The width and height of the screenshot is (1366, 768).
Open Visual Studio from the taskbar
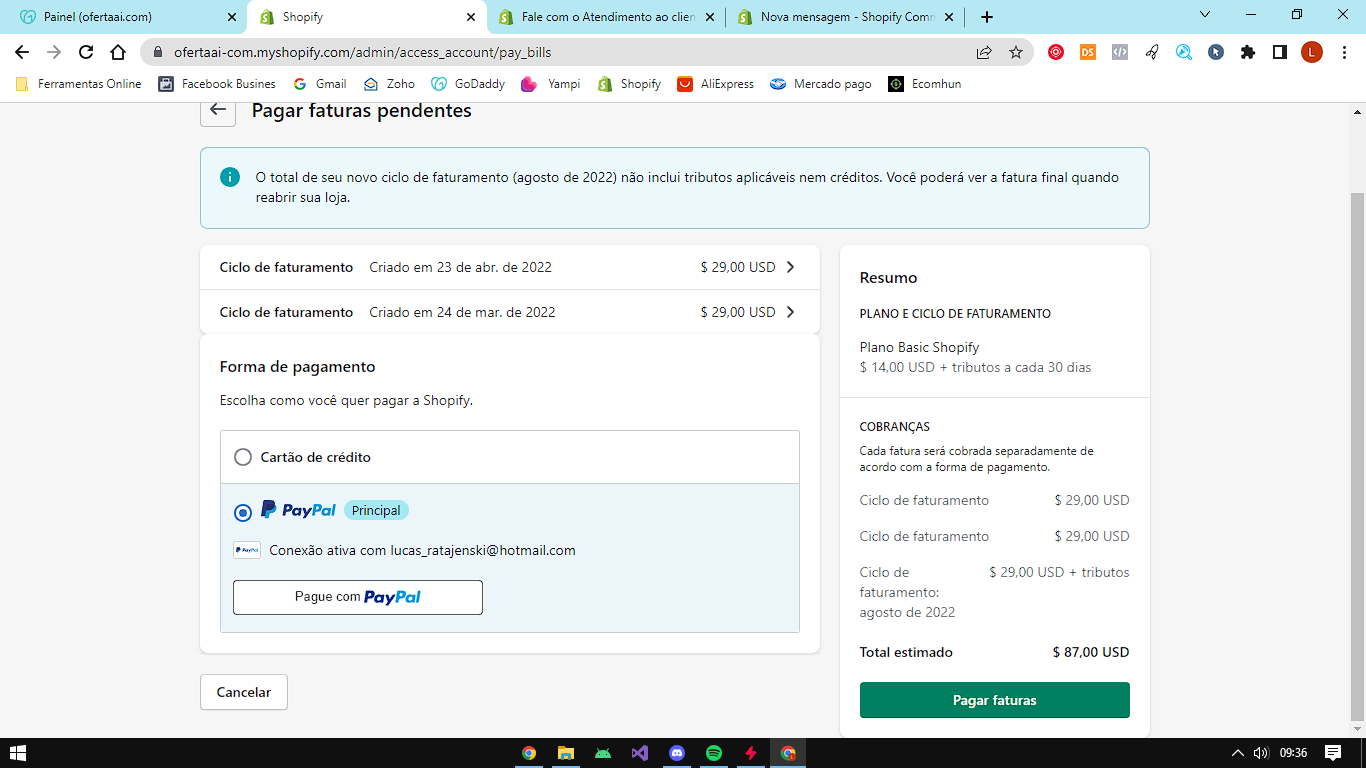[x=640, y=753]
